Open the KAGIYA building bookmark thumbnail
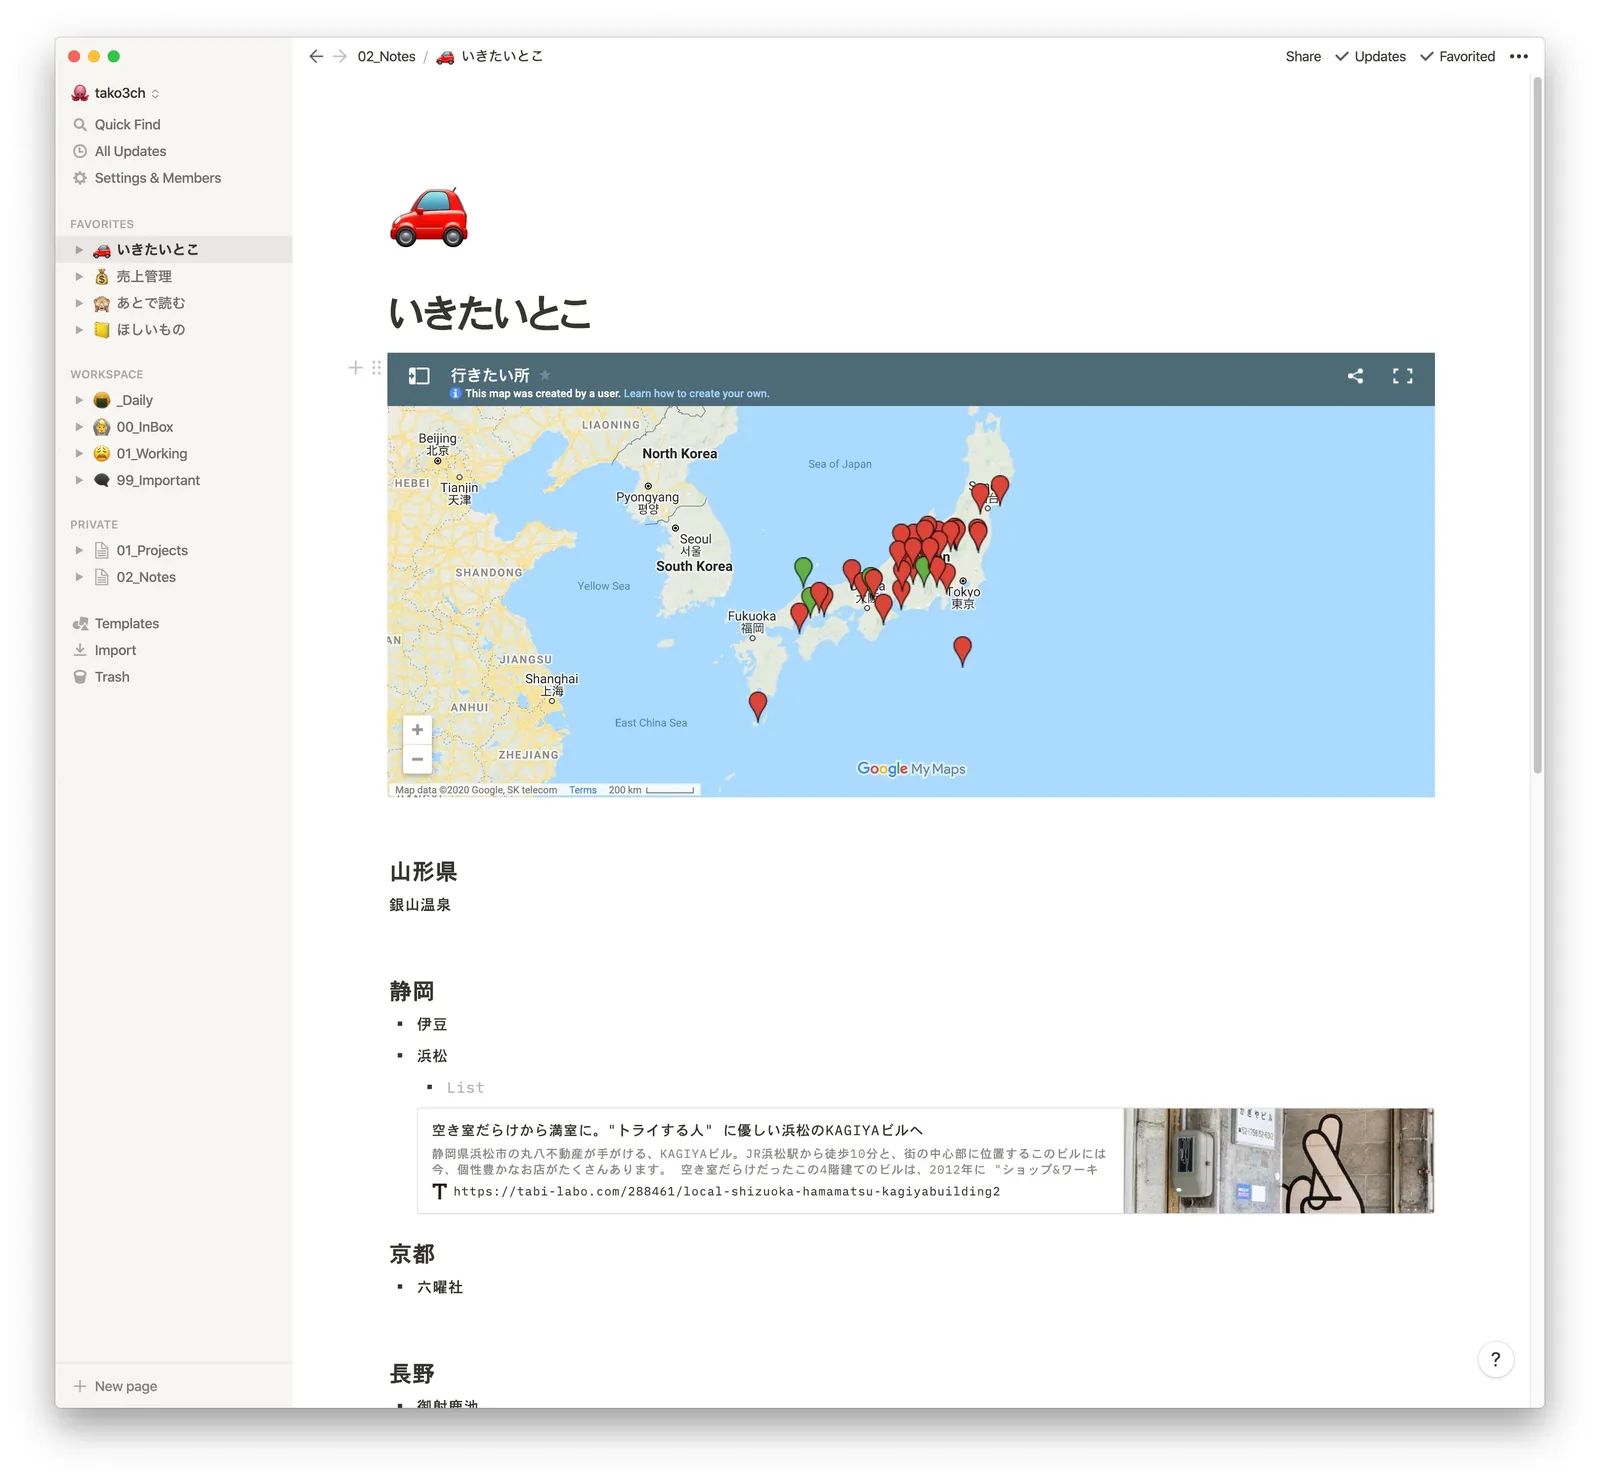This screenshot has width=1600, height=1481. click(x=1277, y=1161)
